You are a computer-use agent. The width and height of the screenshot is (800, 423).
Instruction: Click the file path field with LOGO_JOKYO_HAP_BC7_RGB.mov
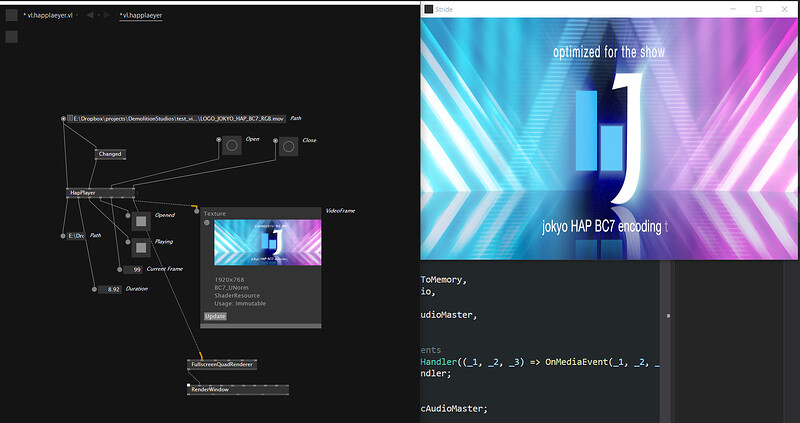[177, 118]
